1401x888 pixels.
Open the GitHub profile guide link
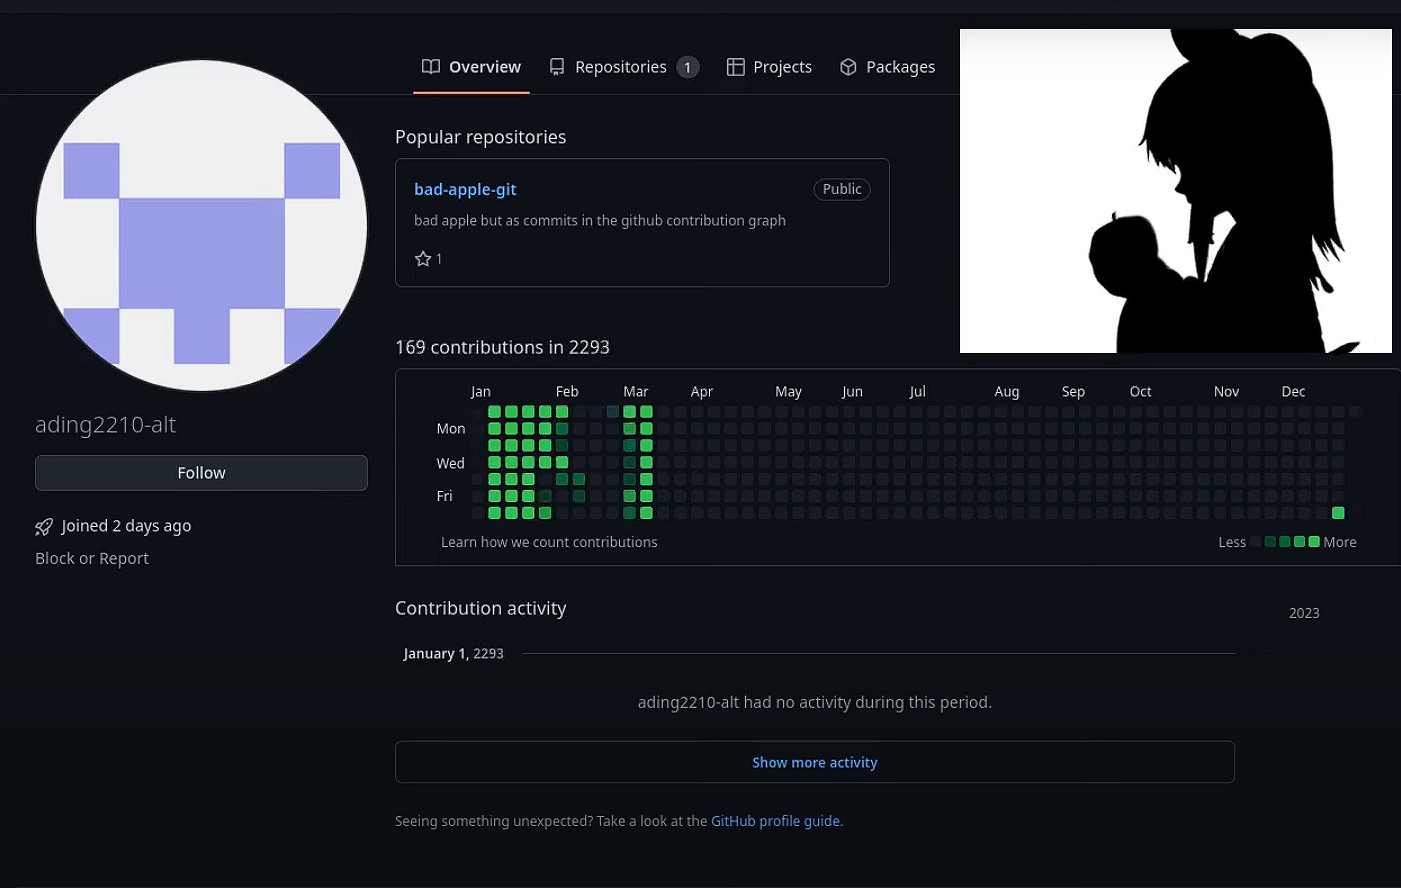click(x=776, y=821)
